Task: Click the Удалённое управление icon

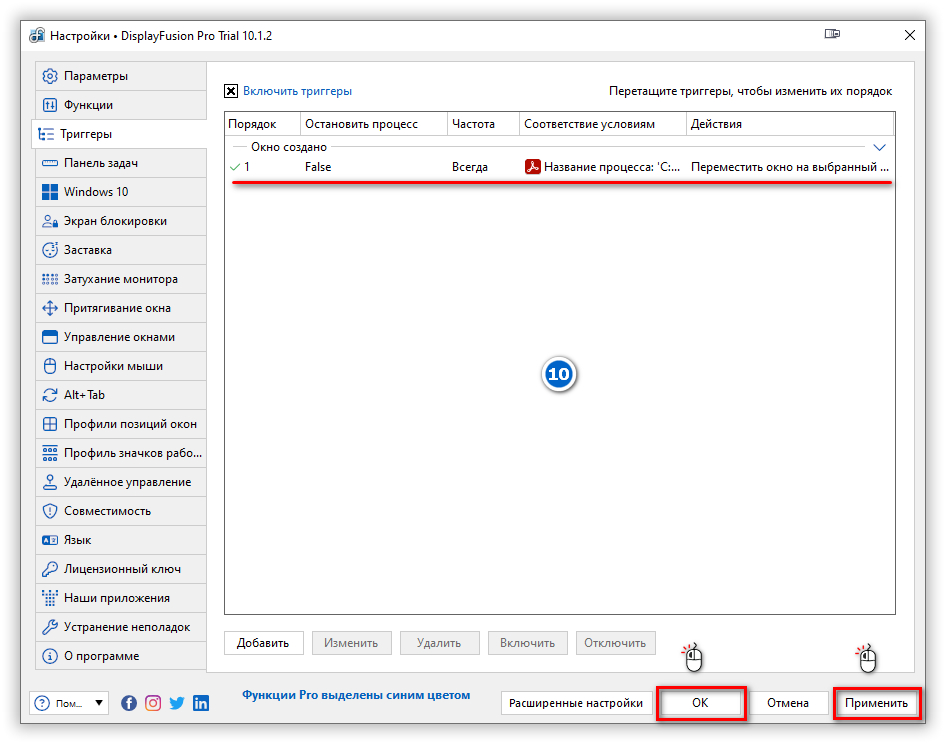Action: [x=49, y=482]
